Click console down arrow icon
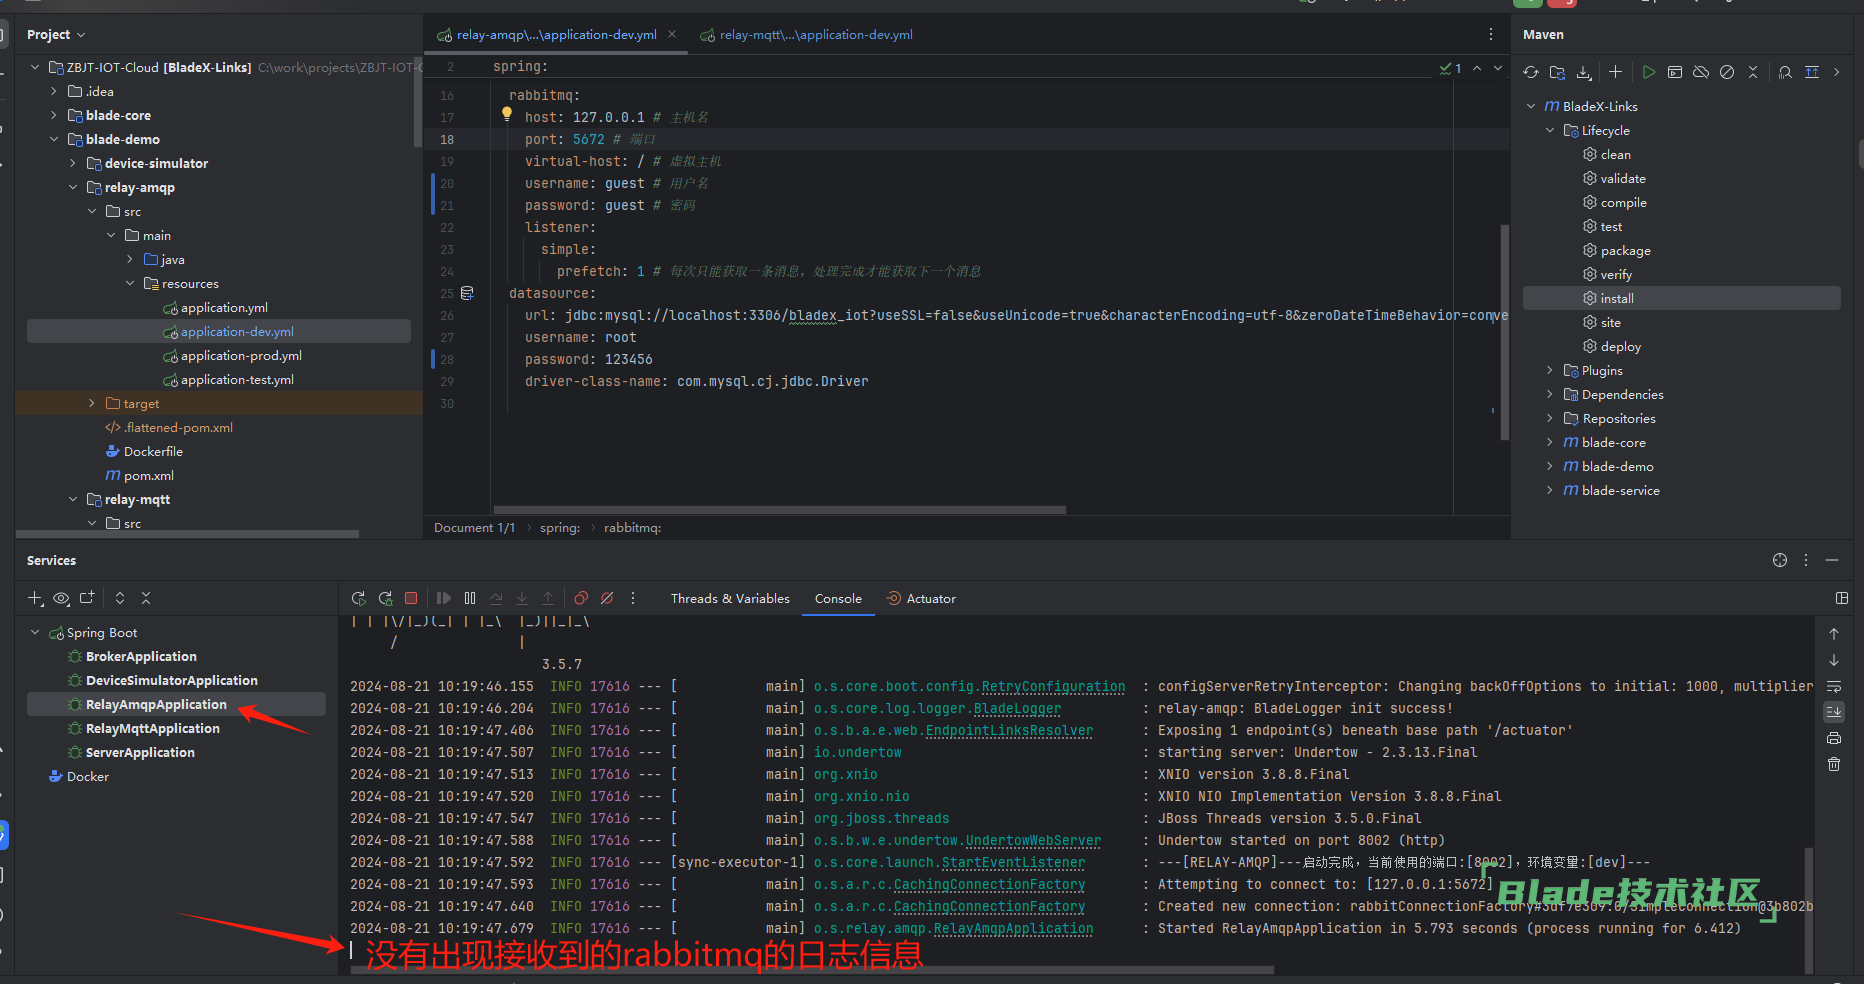 click(1834, 660)
